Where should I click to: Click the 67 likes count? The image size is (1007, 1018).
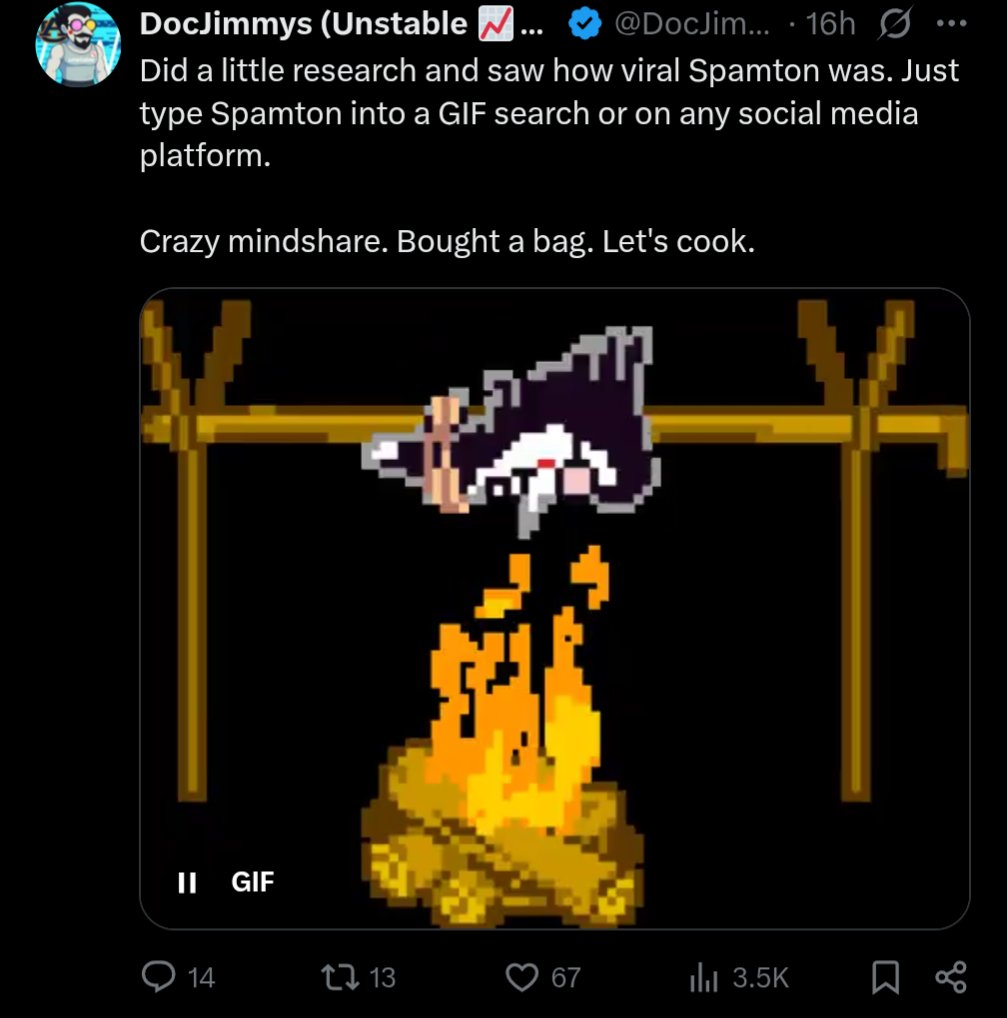tap(566, 978)
